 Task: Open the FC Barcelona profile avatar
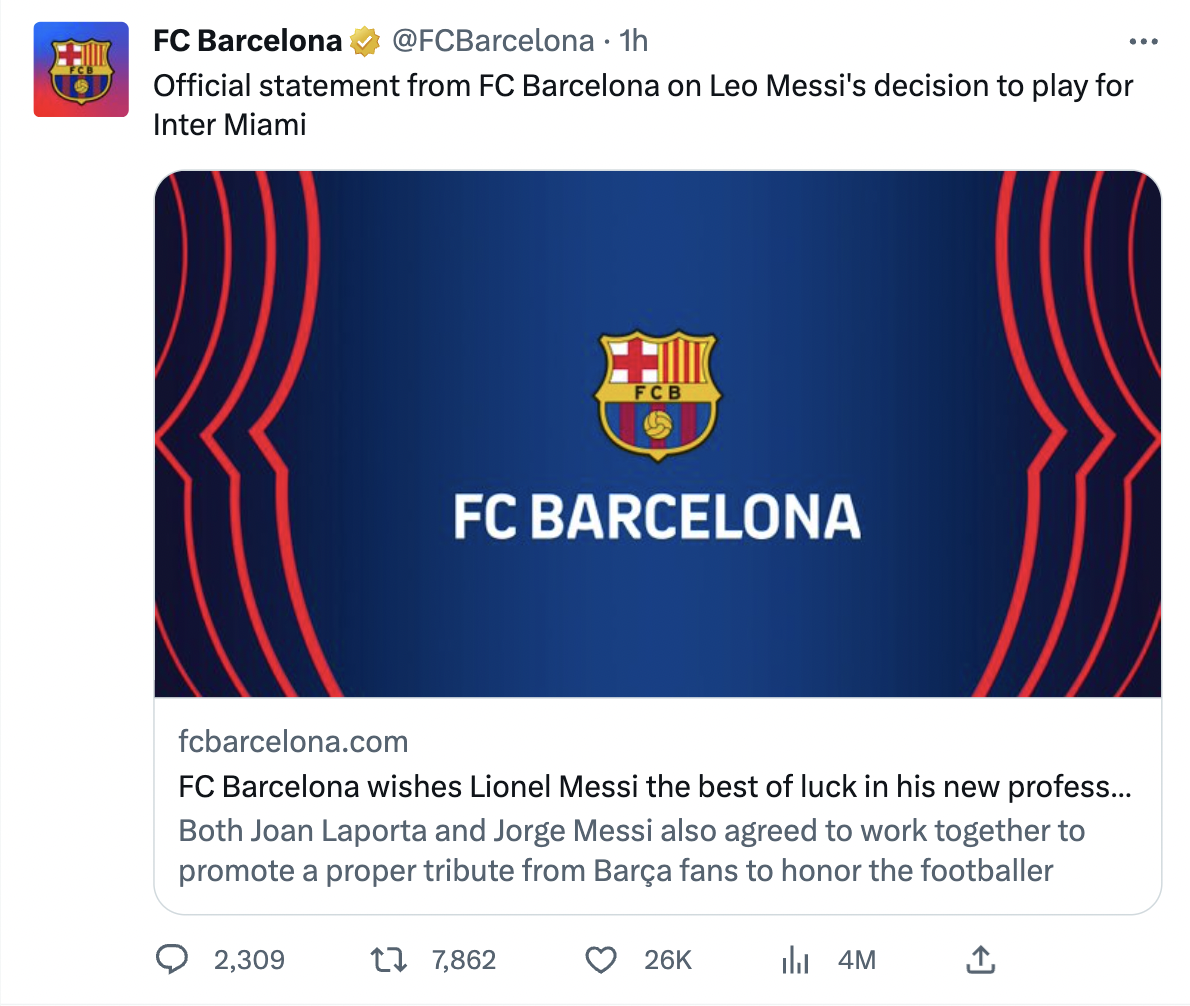coord(81,69)
